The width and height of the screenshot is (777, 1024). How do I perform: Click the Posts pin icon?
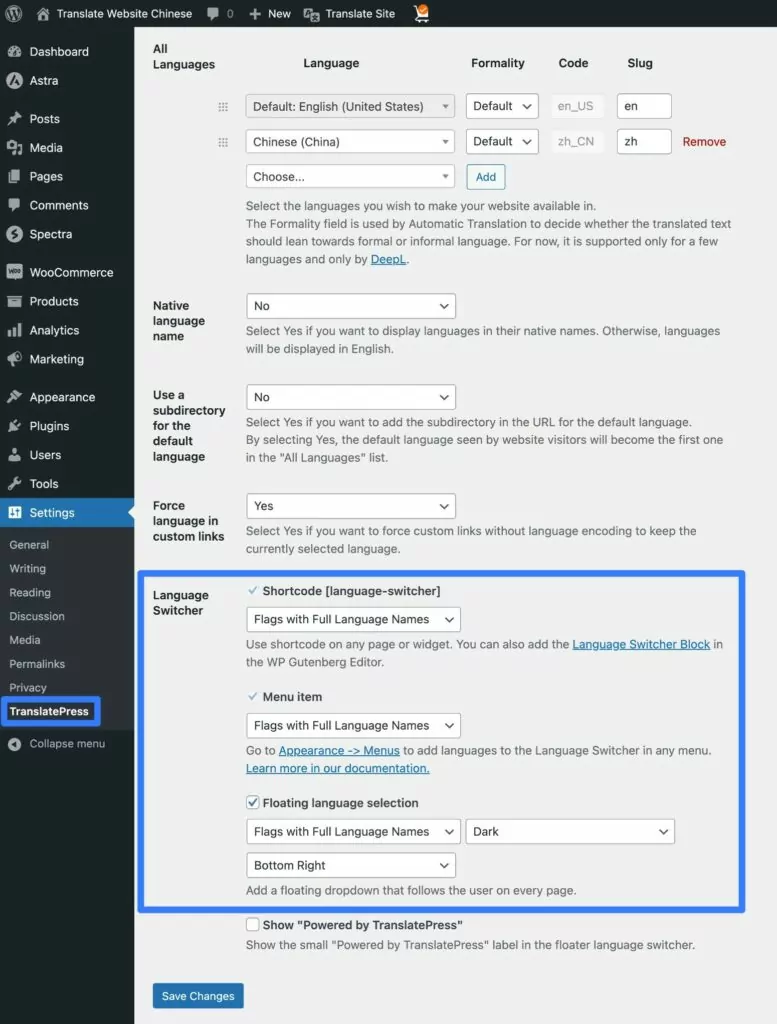[x=14, y=118]
